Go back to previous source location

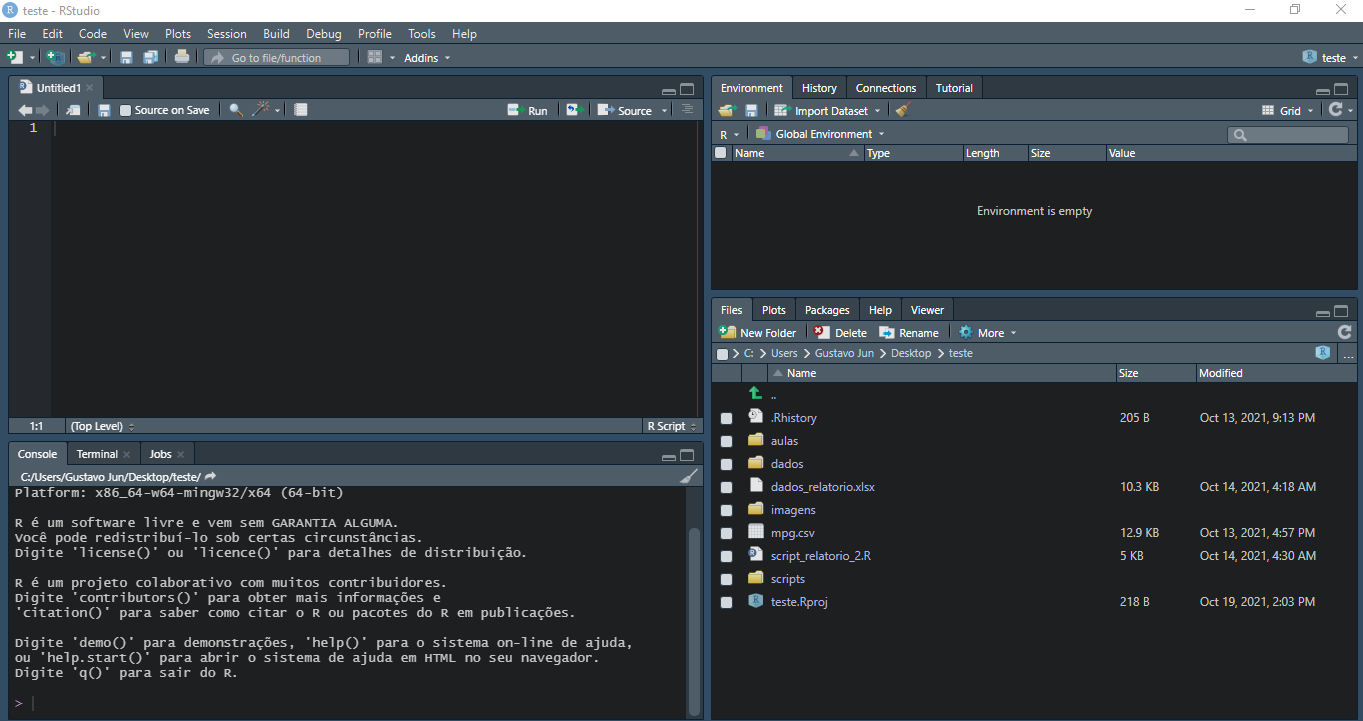pyautogui.click(x=25, y=110)
